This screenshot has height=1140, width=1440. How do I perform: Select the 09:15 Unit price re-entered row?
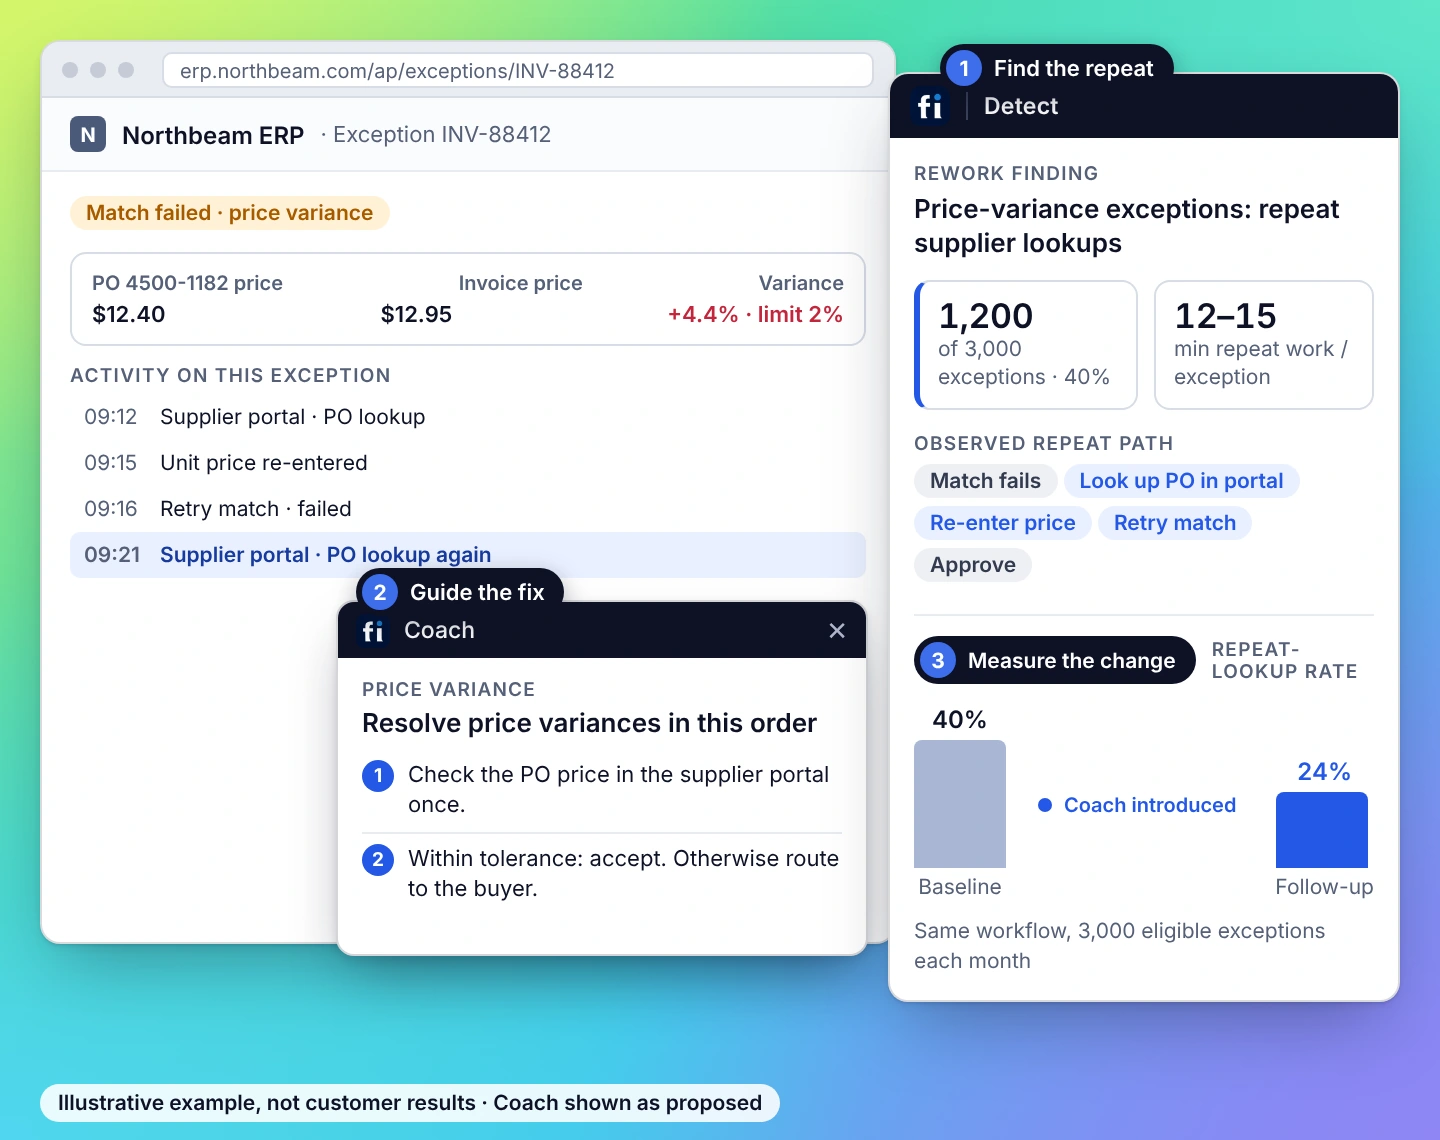click(468, 463)
